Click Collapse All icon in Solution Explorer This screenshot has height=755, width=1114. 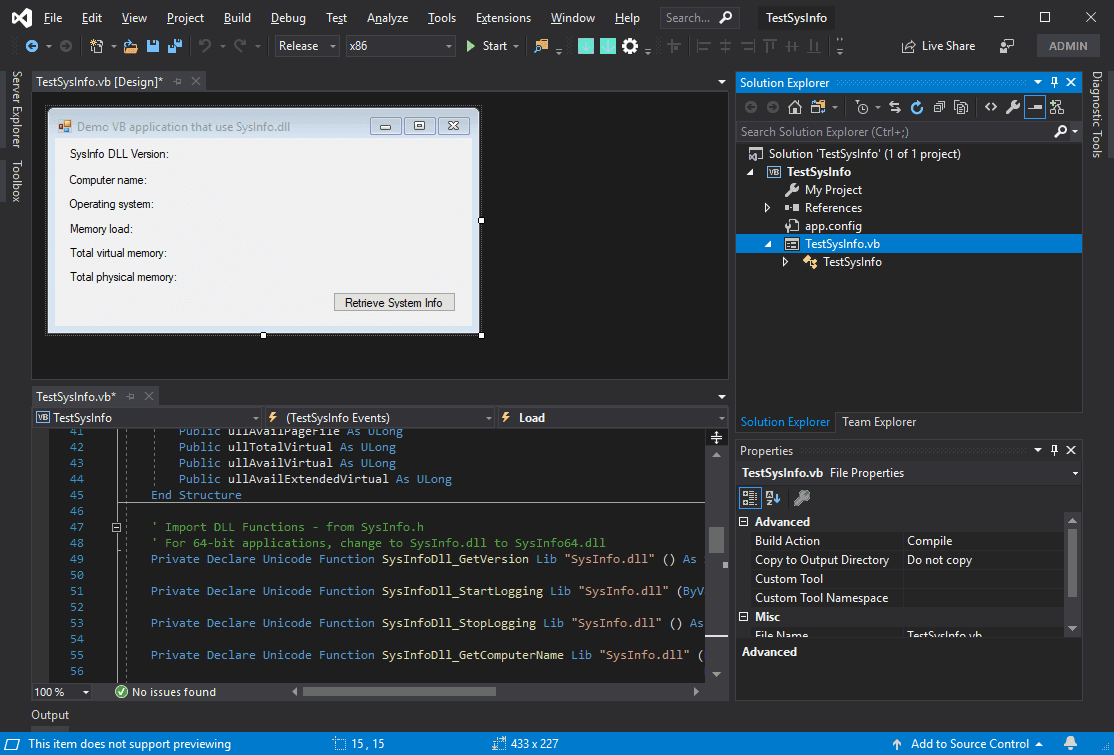click(x=939, y=107)
